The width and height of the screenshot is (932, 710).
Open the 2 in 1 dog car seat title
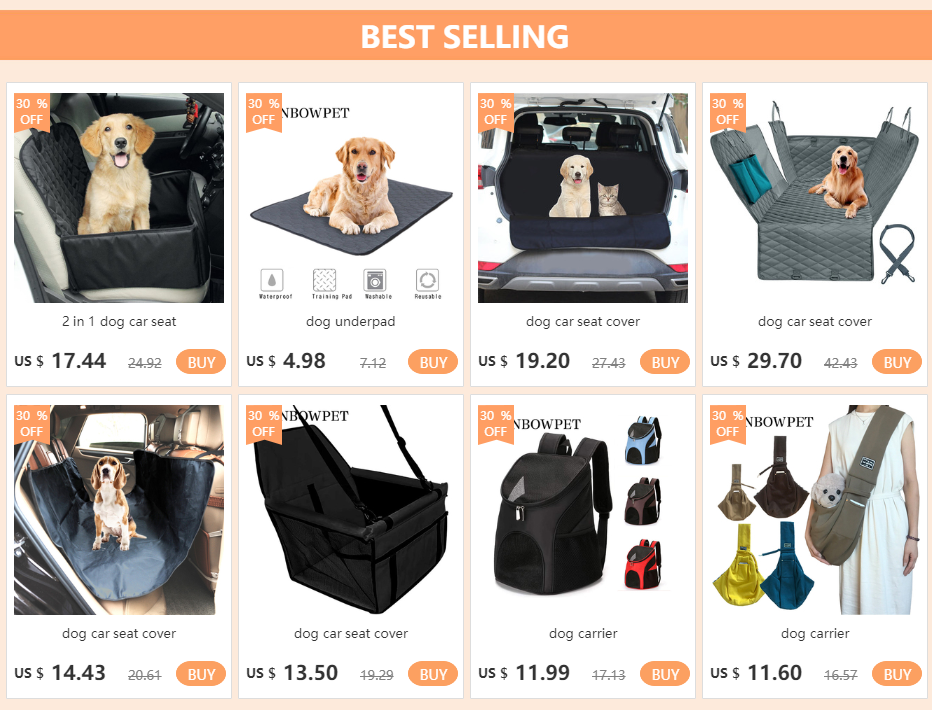tap(119, 321)
